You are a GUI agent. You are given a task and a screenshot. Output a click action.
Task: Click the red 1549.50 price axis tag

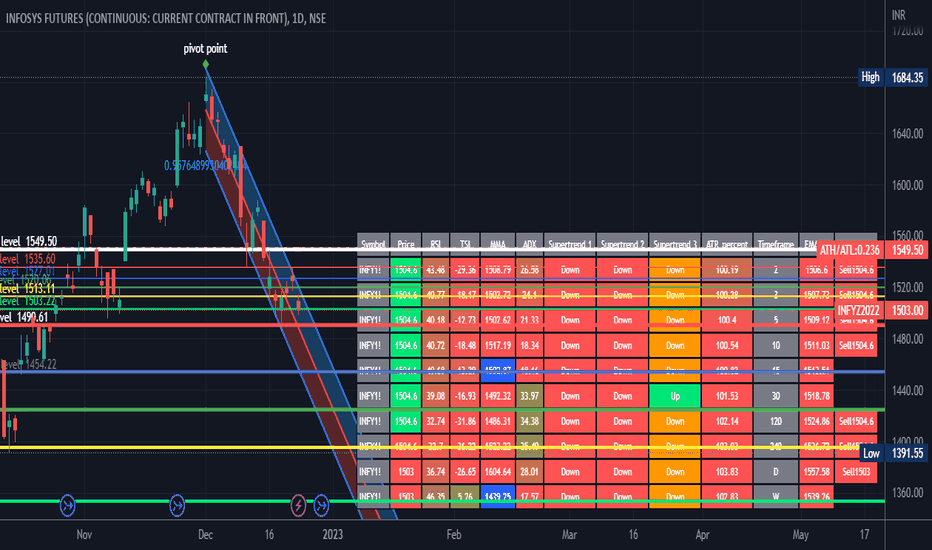[907, 250]
